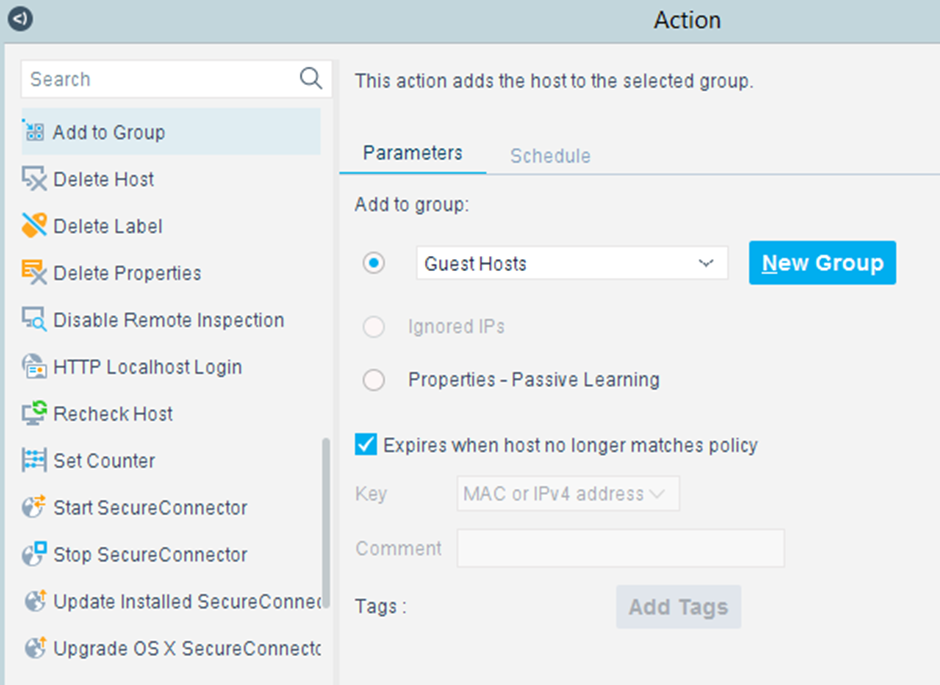Click the New Group button
The height and width of the screenshot is (685, 940).
822,262
